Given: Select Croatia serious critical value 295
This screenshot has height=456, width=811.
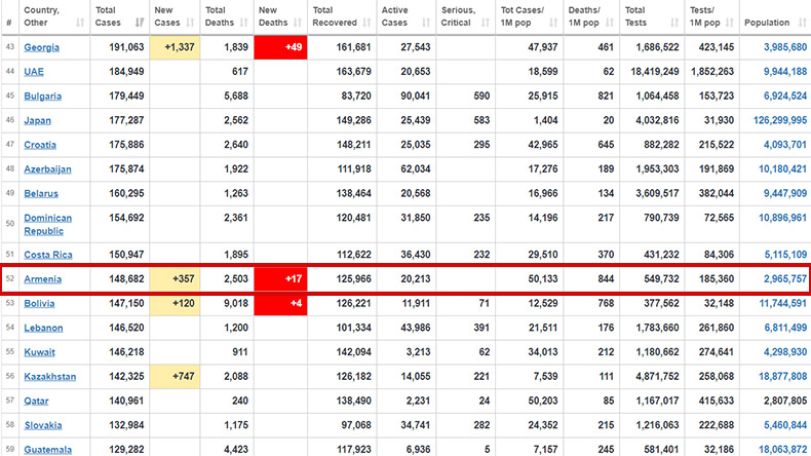Looking at the screenshot, I should (x=481, y=145).
